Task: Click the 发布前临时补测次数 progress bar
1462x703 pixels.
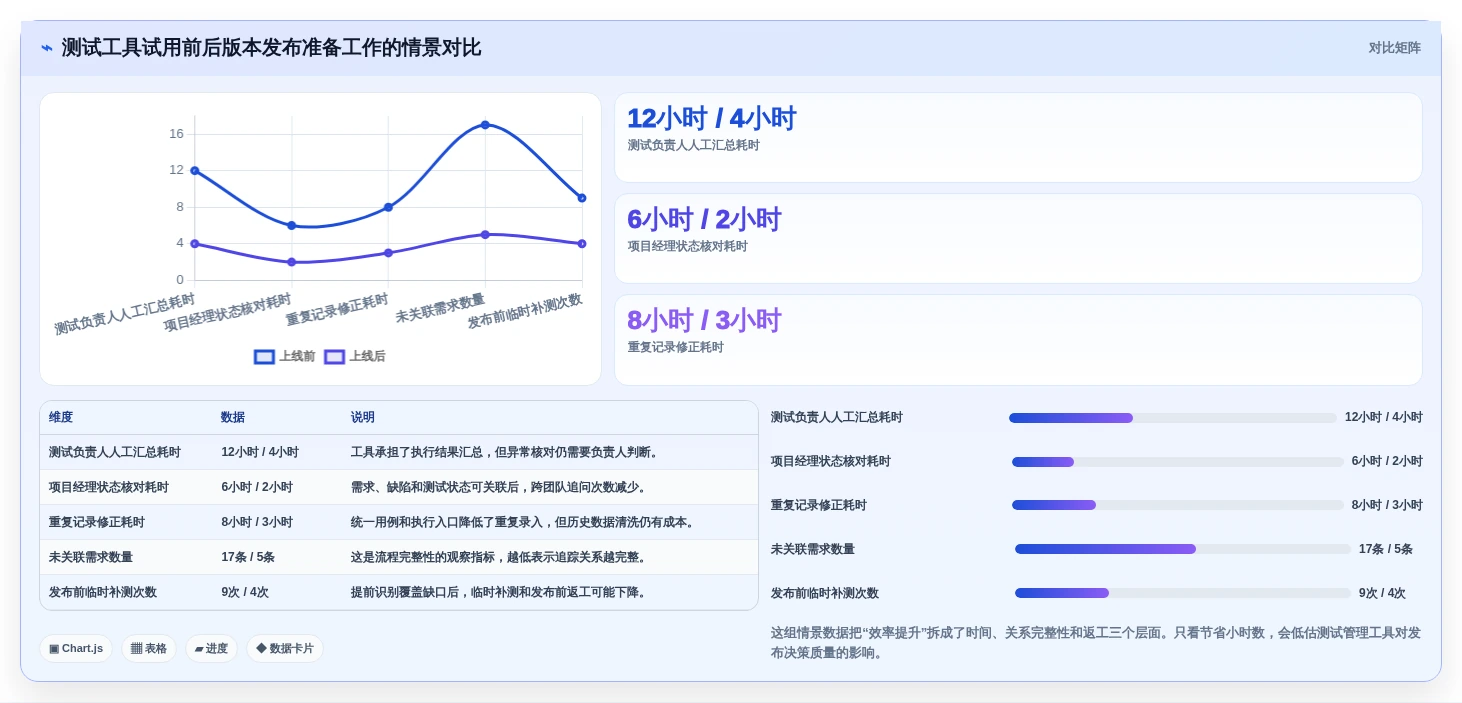Action: click(1182, 594)
